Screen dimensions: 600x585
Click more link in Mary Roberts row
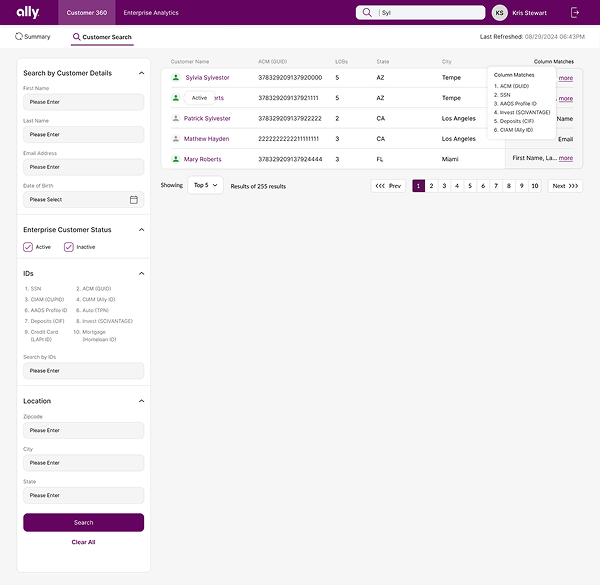pos(566,158)
